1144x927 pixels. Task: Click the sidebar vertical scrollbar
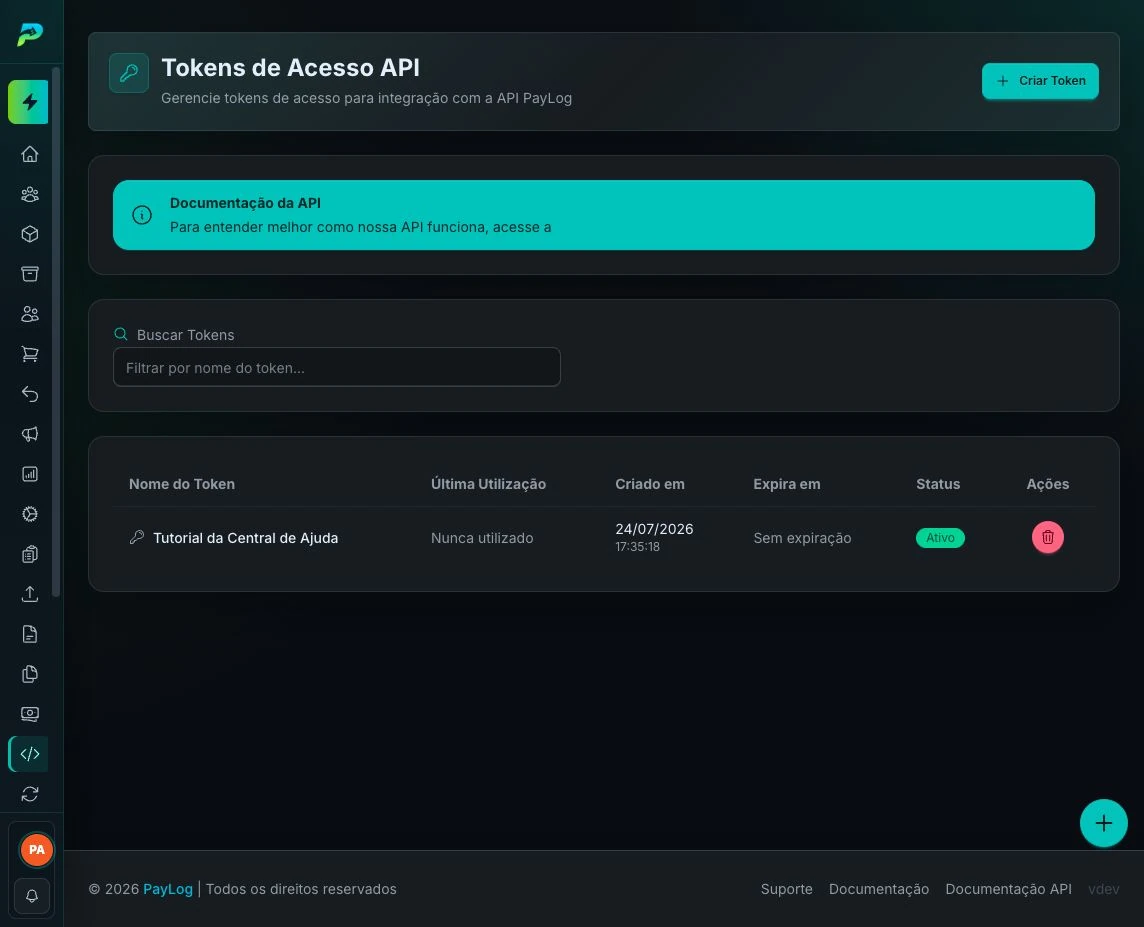pyautogui.click(x=56, y=332)
